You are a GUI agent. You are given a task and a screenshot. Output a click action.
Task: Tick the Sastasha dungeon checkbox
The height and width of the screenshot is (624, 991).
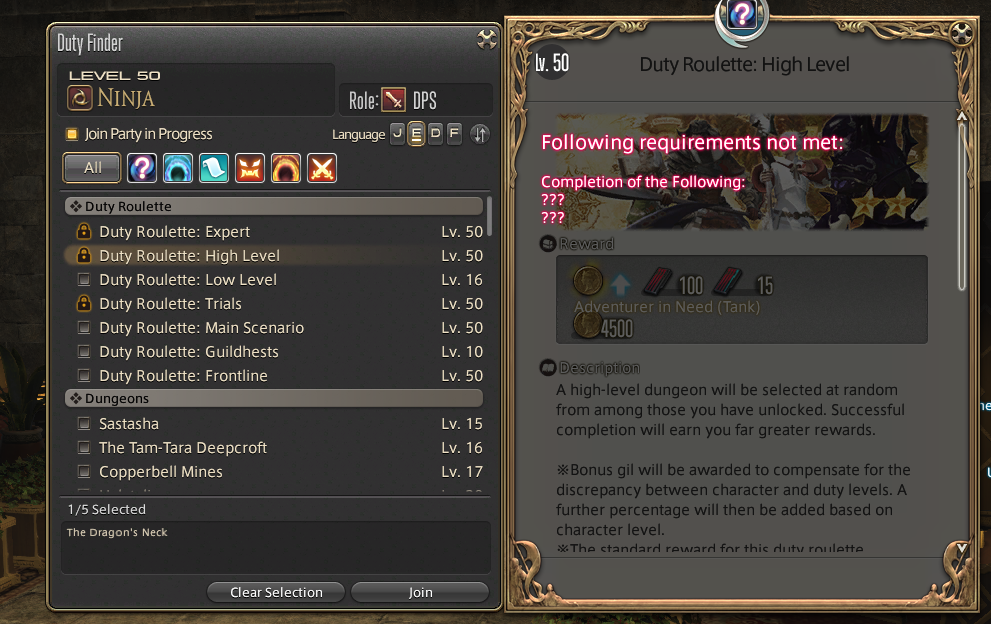[83, 423]
